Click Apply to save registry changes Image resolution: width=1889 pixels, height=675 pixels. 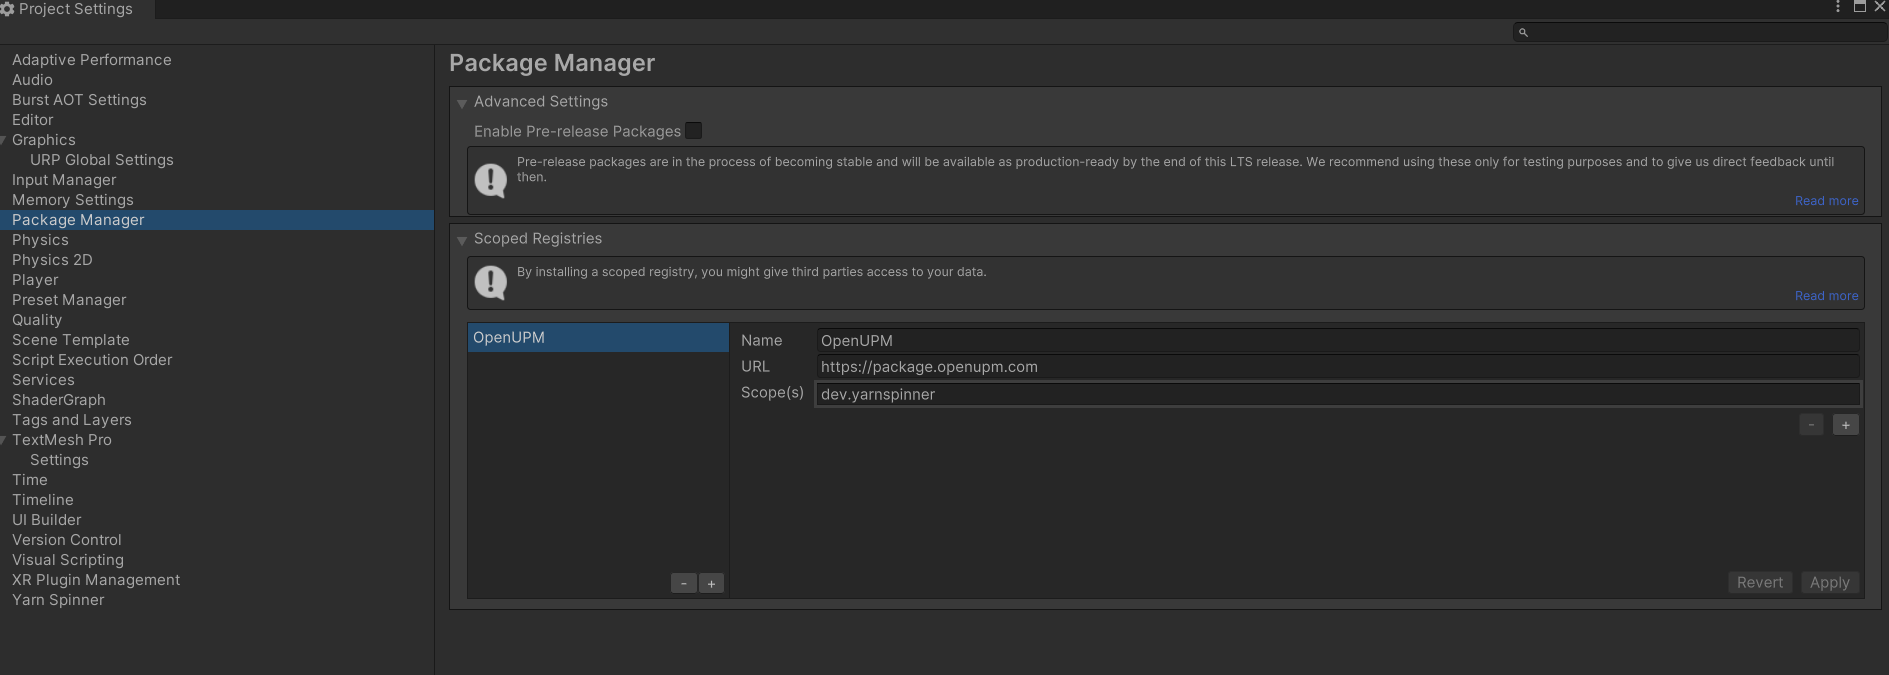1829,583
